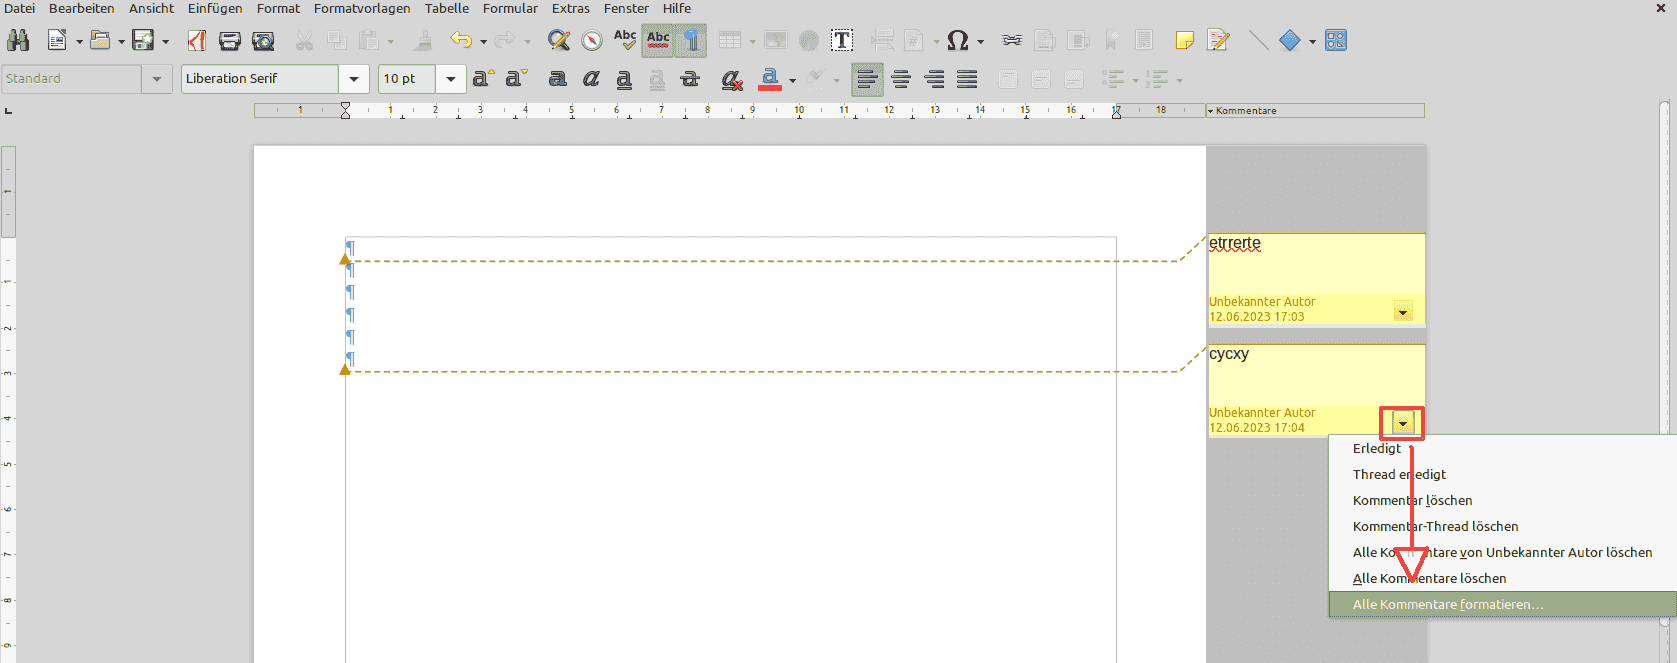Increase font size icon

coord(484,79)
